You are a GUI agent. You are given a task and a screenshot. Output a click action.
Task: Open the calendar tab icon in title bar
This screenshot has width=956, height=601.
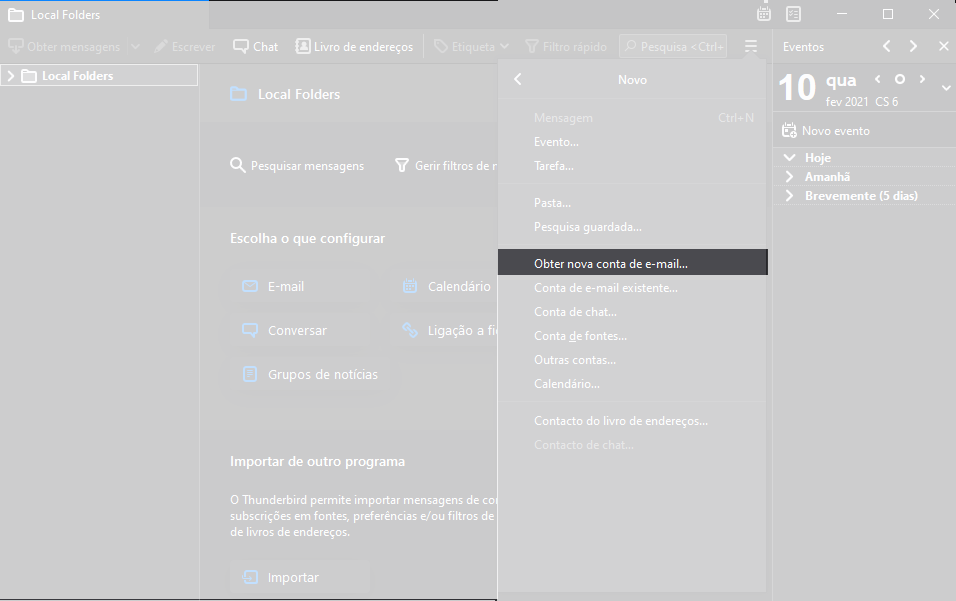[x=764, y=14]
